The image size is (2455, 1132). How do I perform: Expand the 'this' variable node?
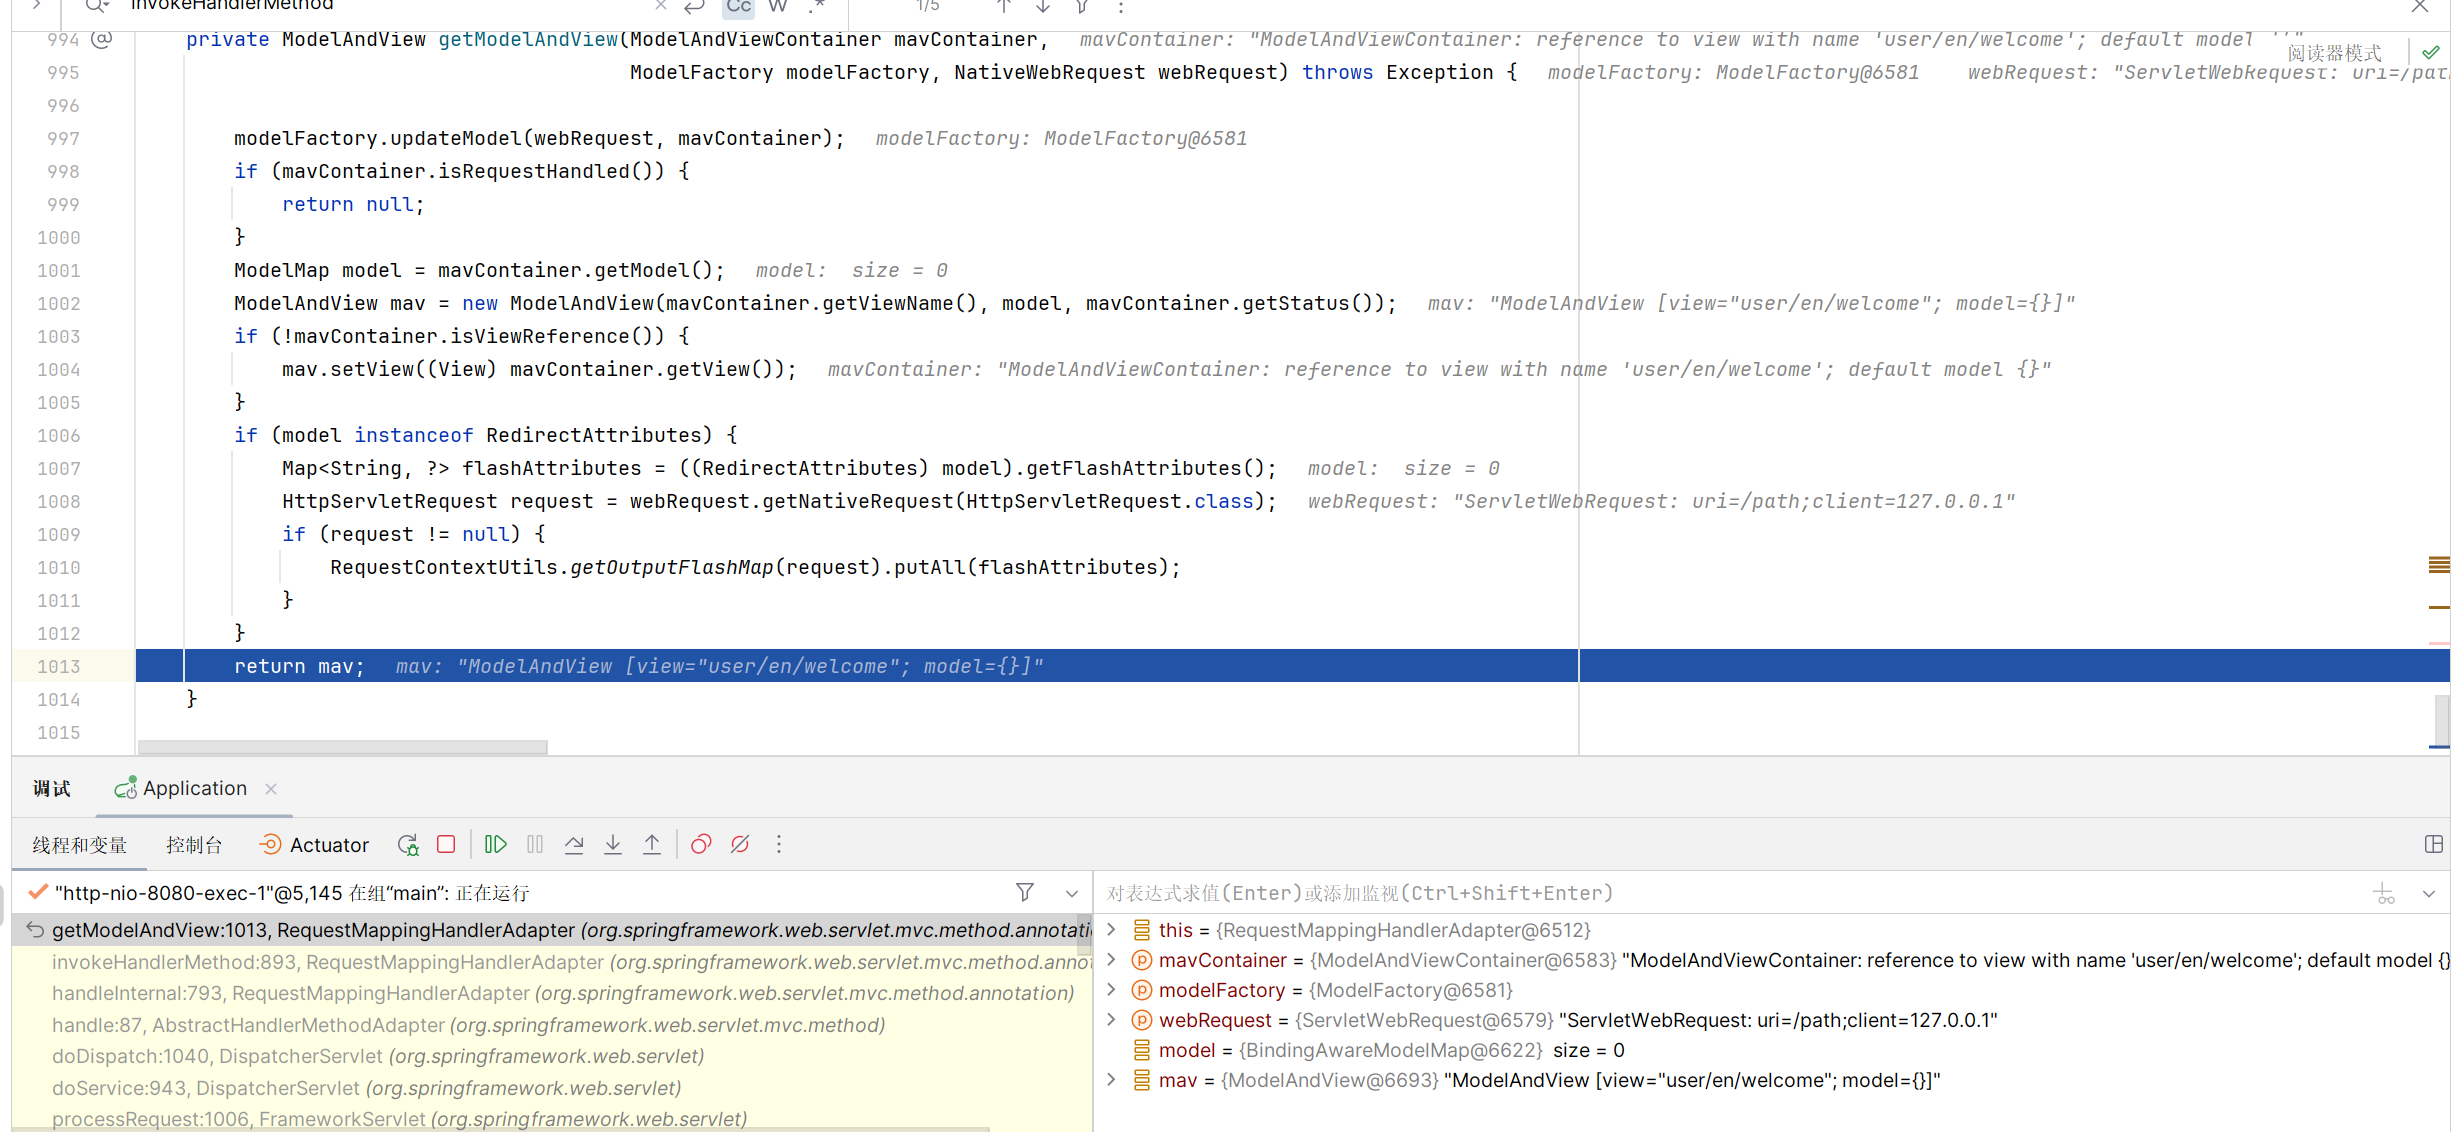coord(1111,930)
